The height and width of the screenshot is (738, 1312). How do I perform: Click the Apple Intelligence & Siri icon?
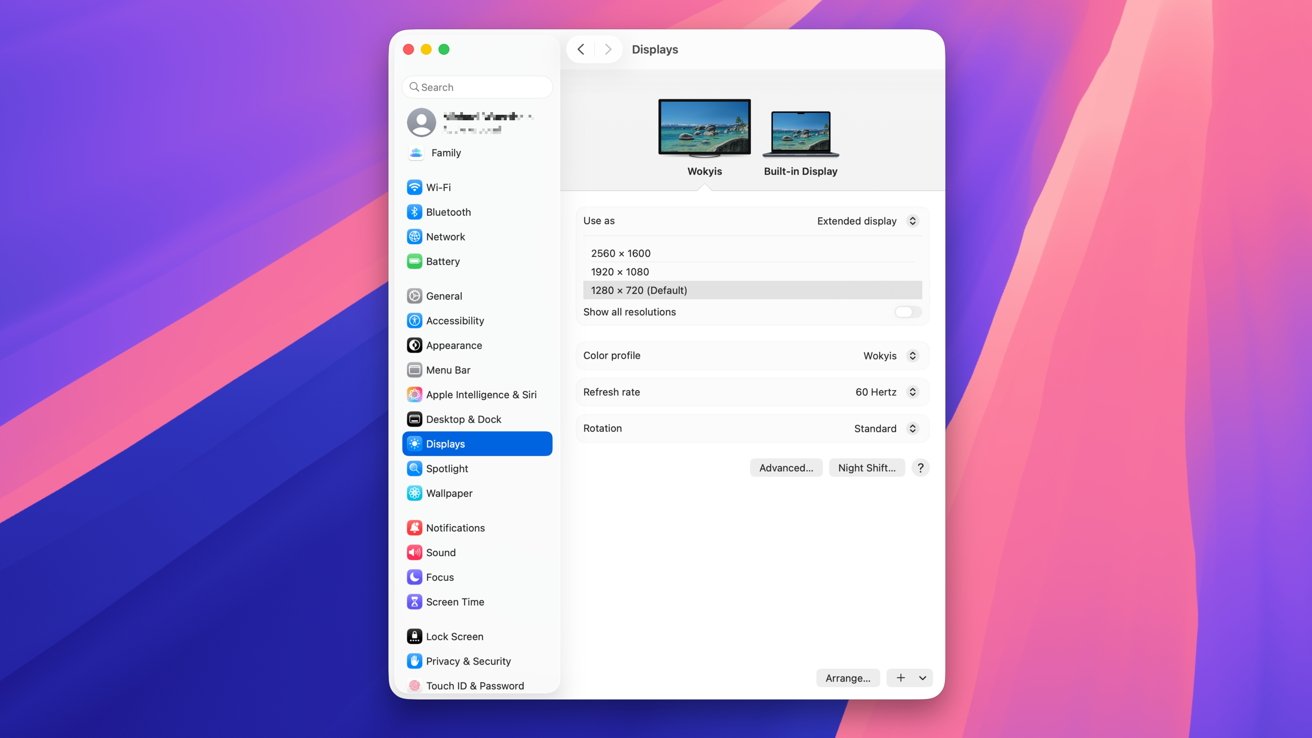tap(414, 395)
